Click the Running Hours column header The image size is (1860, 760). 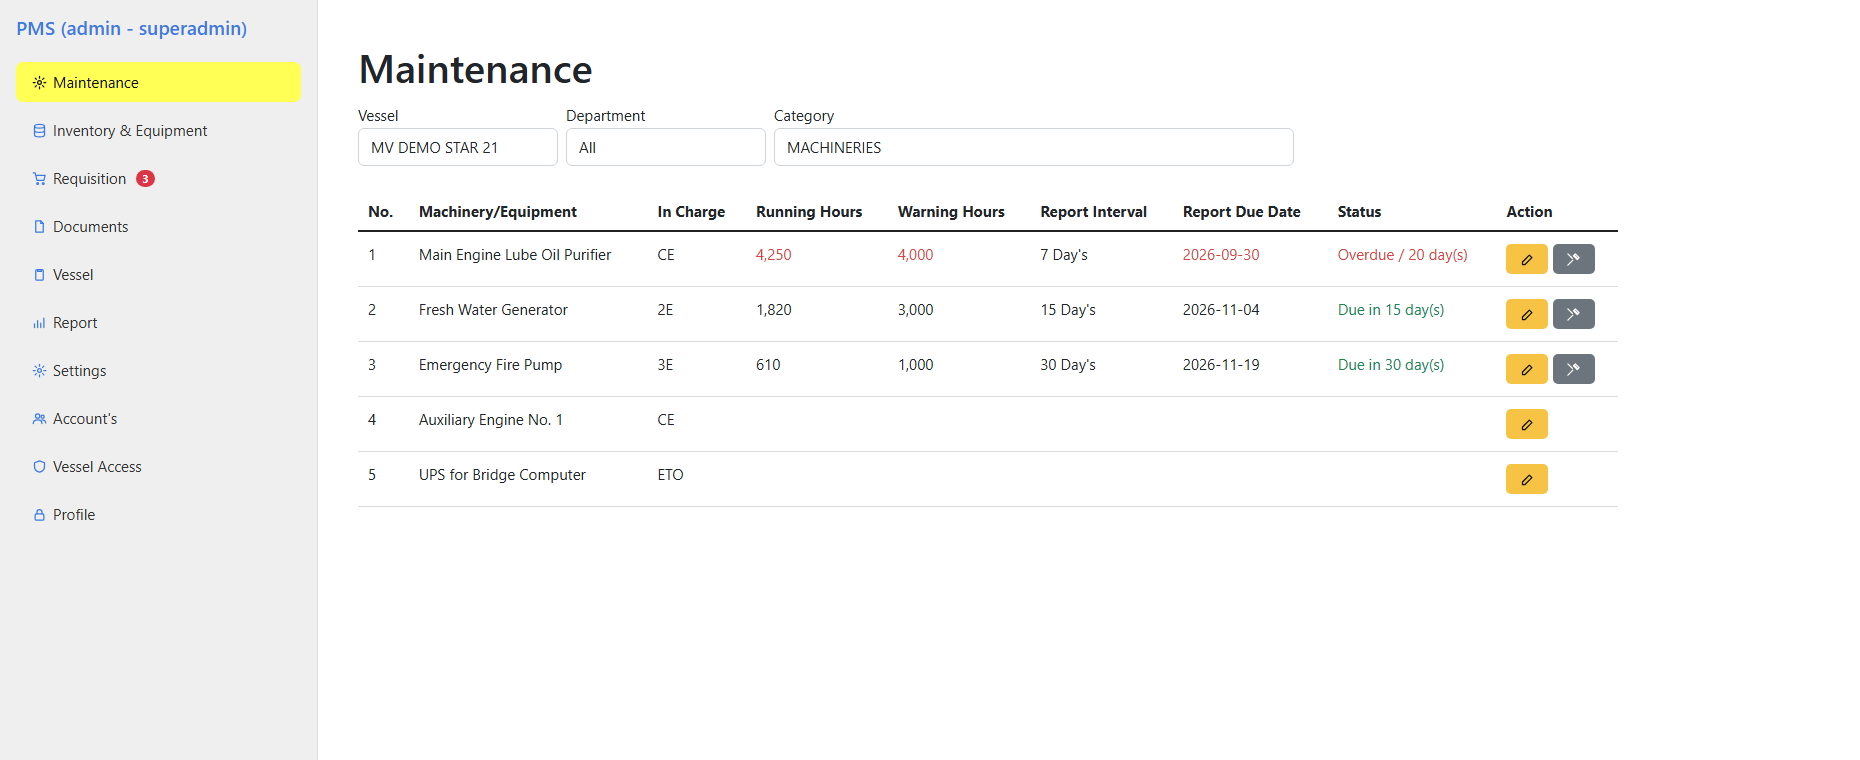[809, 211]
